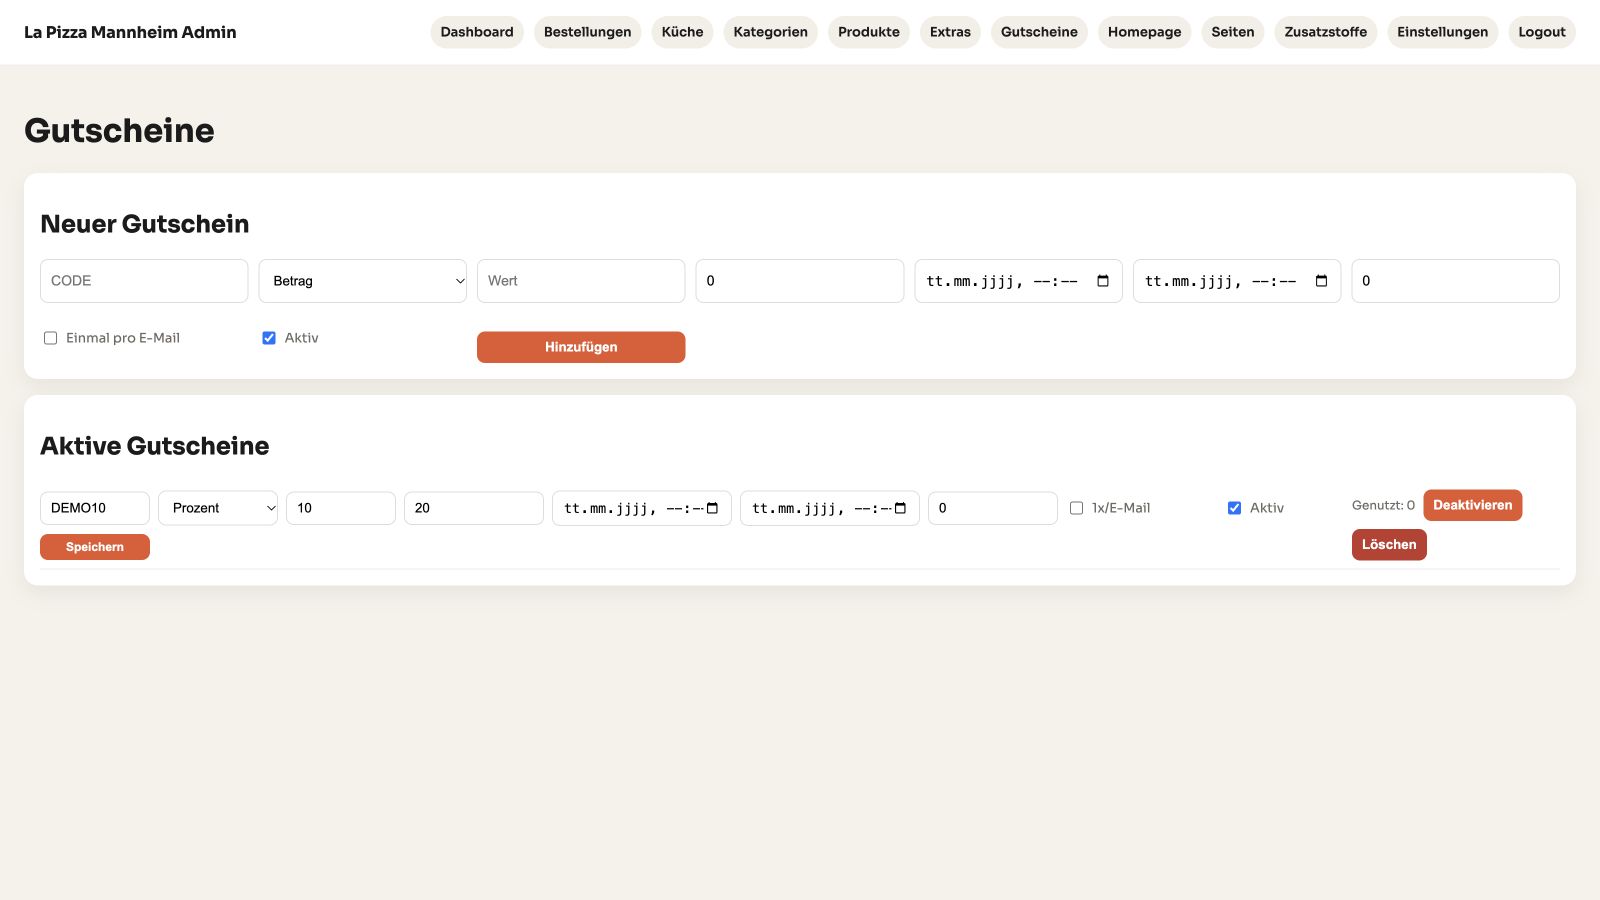Image resolution: width=1600 pixels, height=900 pixels.
Task: Deactivate the DEMO10 voucher
Action: 1473,505
